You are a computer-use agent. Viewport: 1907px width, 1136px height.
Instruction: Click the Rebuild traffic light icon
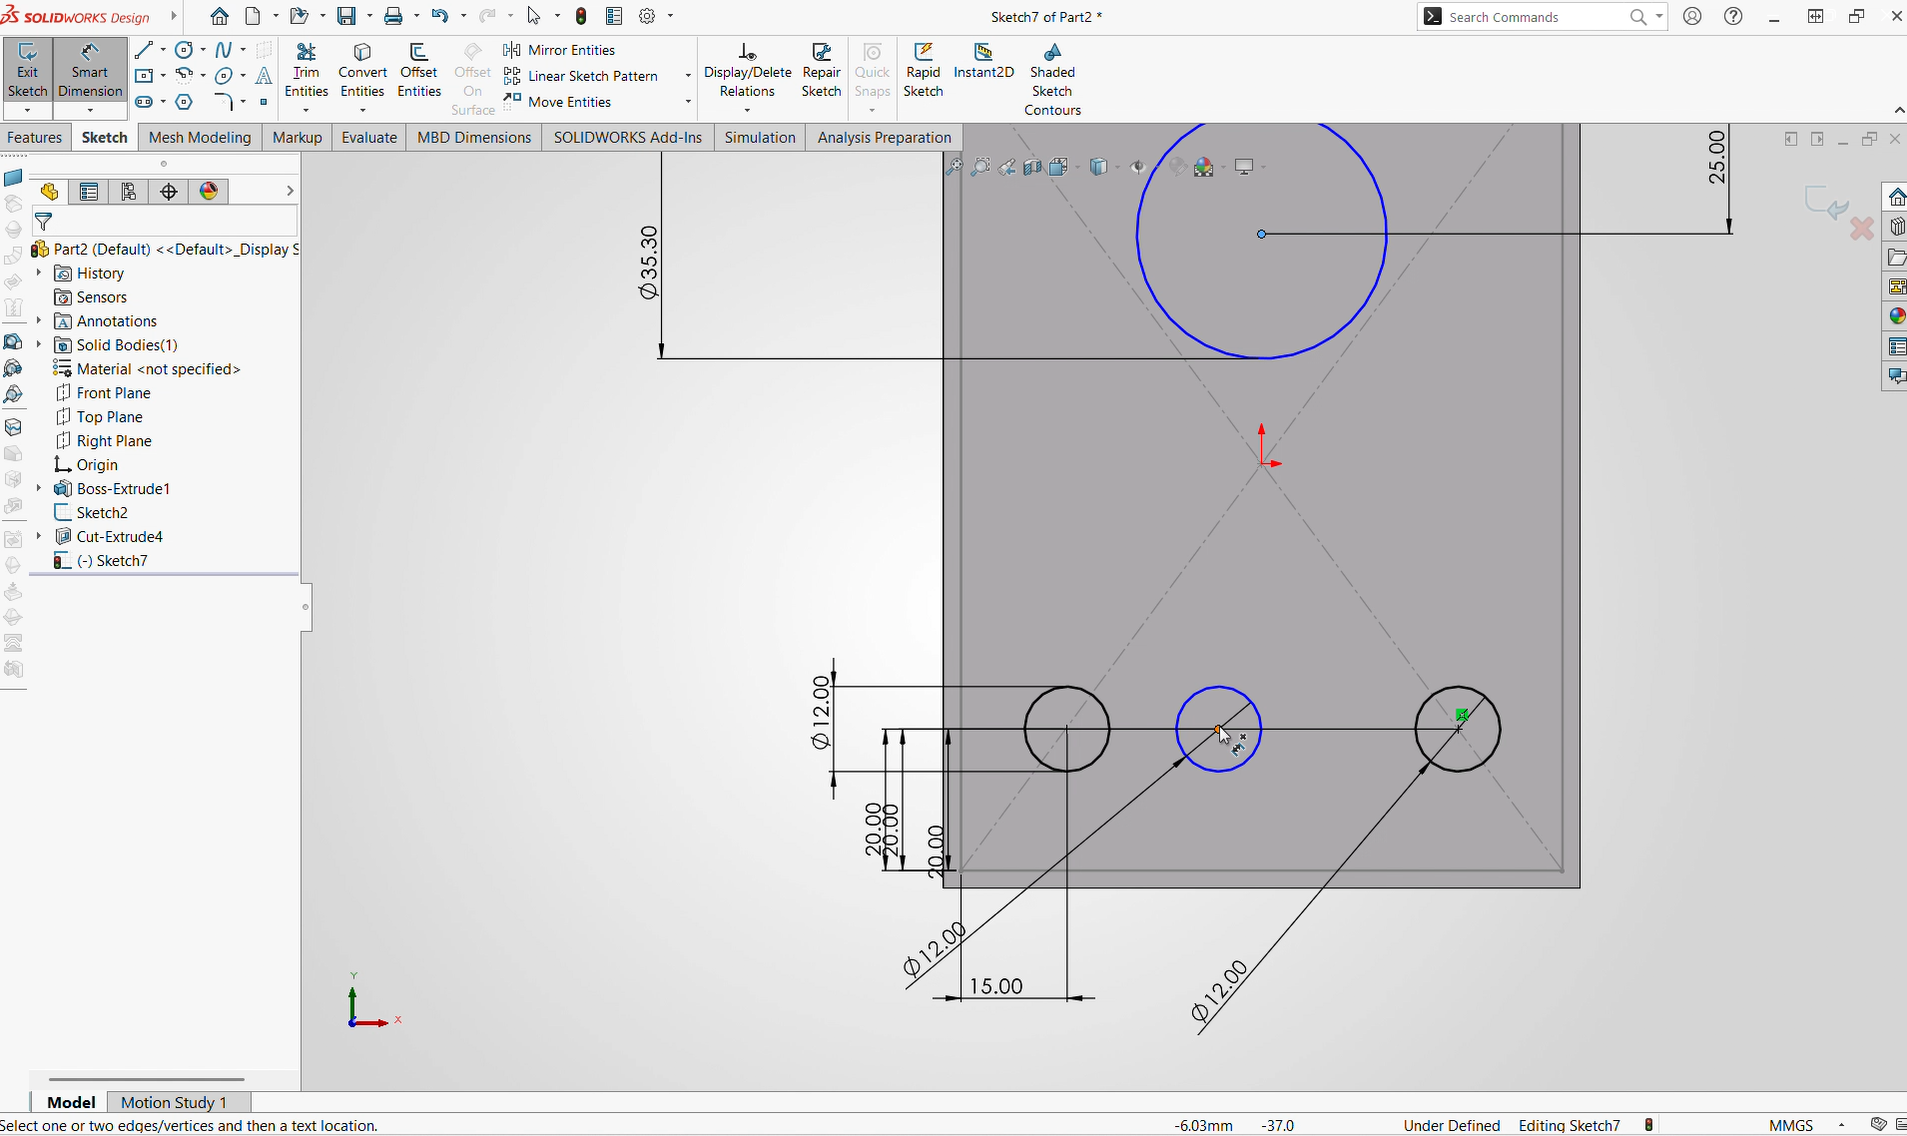coord(581,16)
